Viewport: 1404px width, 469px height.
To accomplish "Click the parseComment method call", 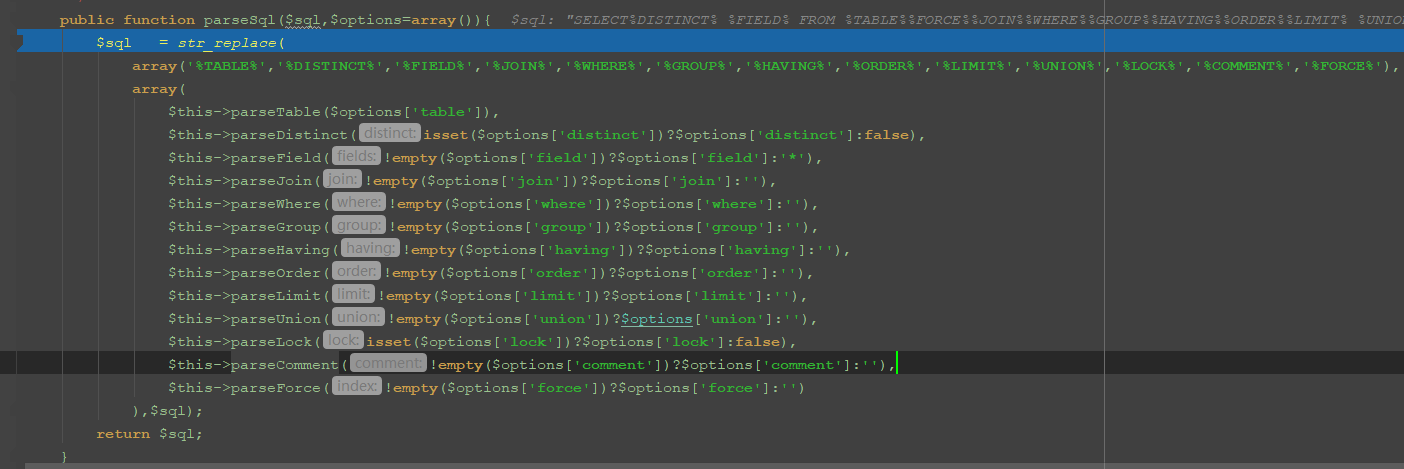I will pyautogui.click(x=284, y=365).
